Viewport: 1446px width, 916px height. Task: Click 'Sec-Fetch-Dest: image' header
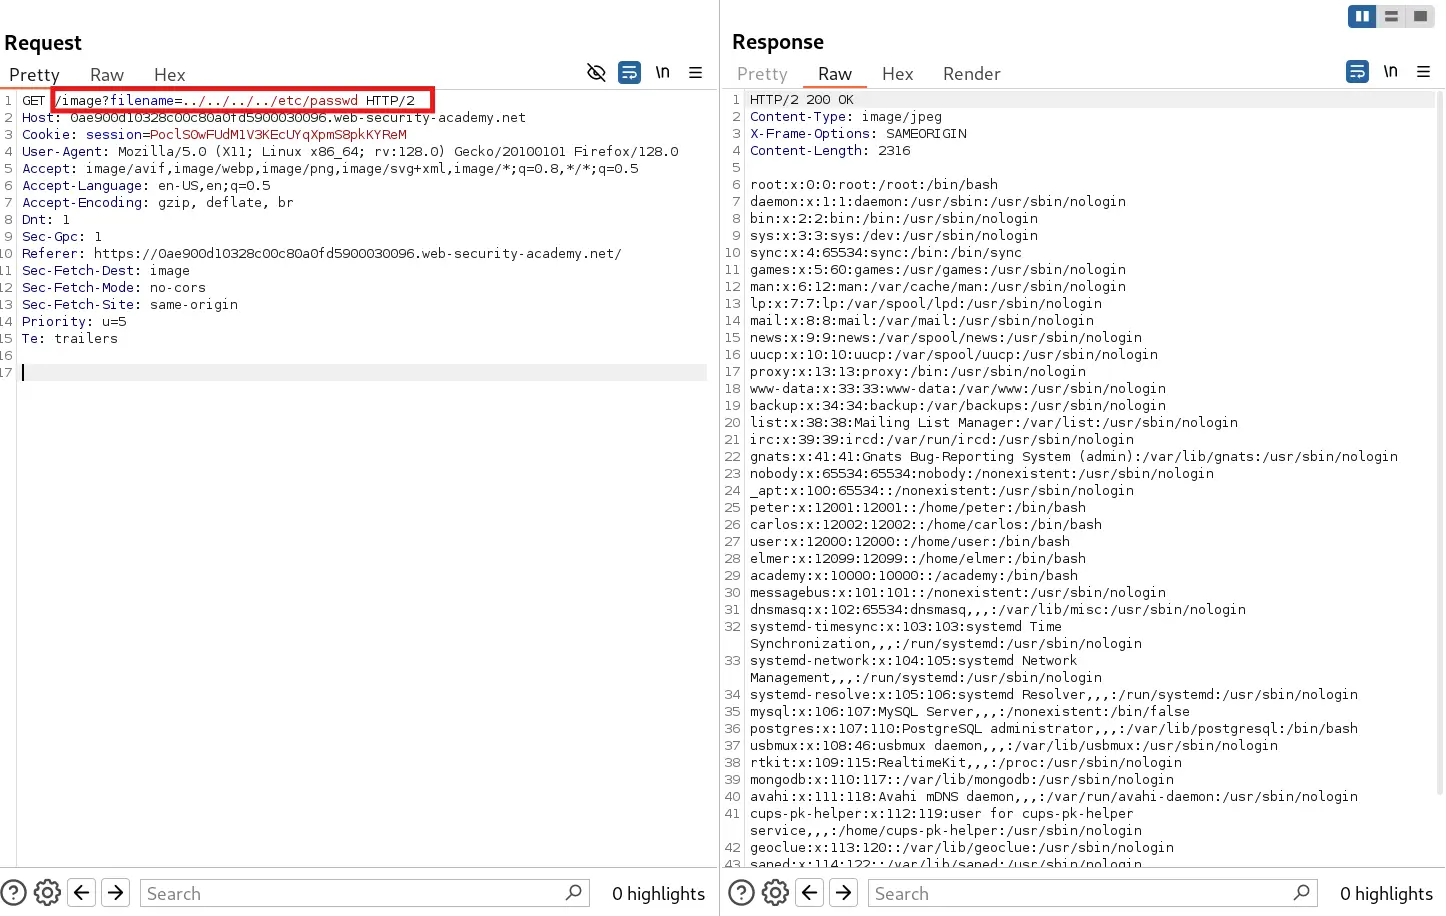click(106, 270)
